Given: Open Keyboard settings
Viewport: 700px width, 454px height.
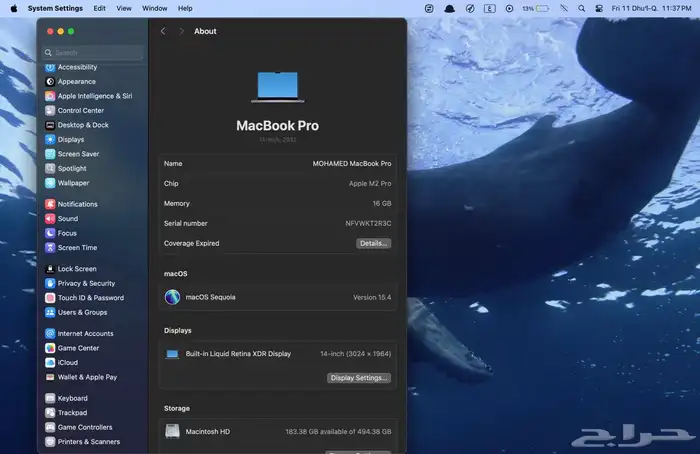Looking at the screenshot, I should [67, 398].
